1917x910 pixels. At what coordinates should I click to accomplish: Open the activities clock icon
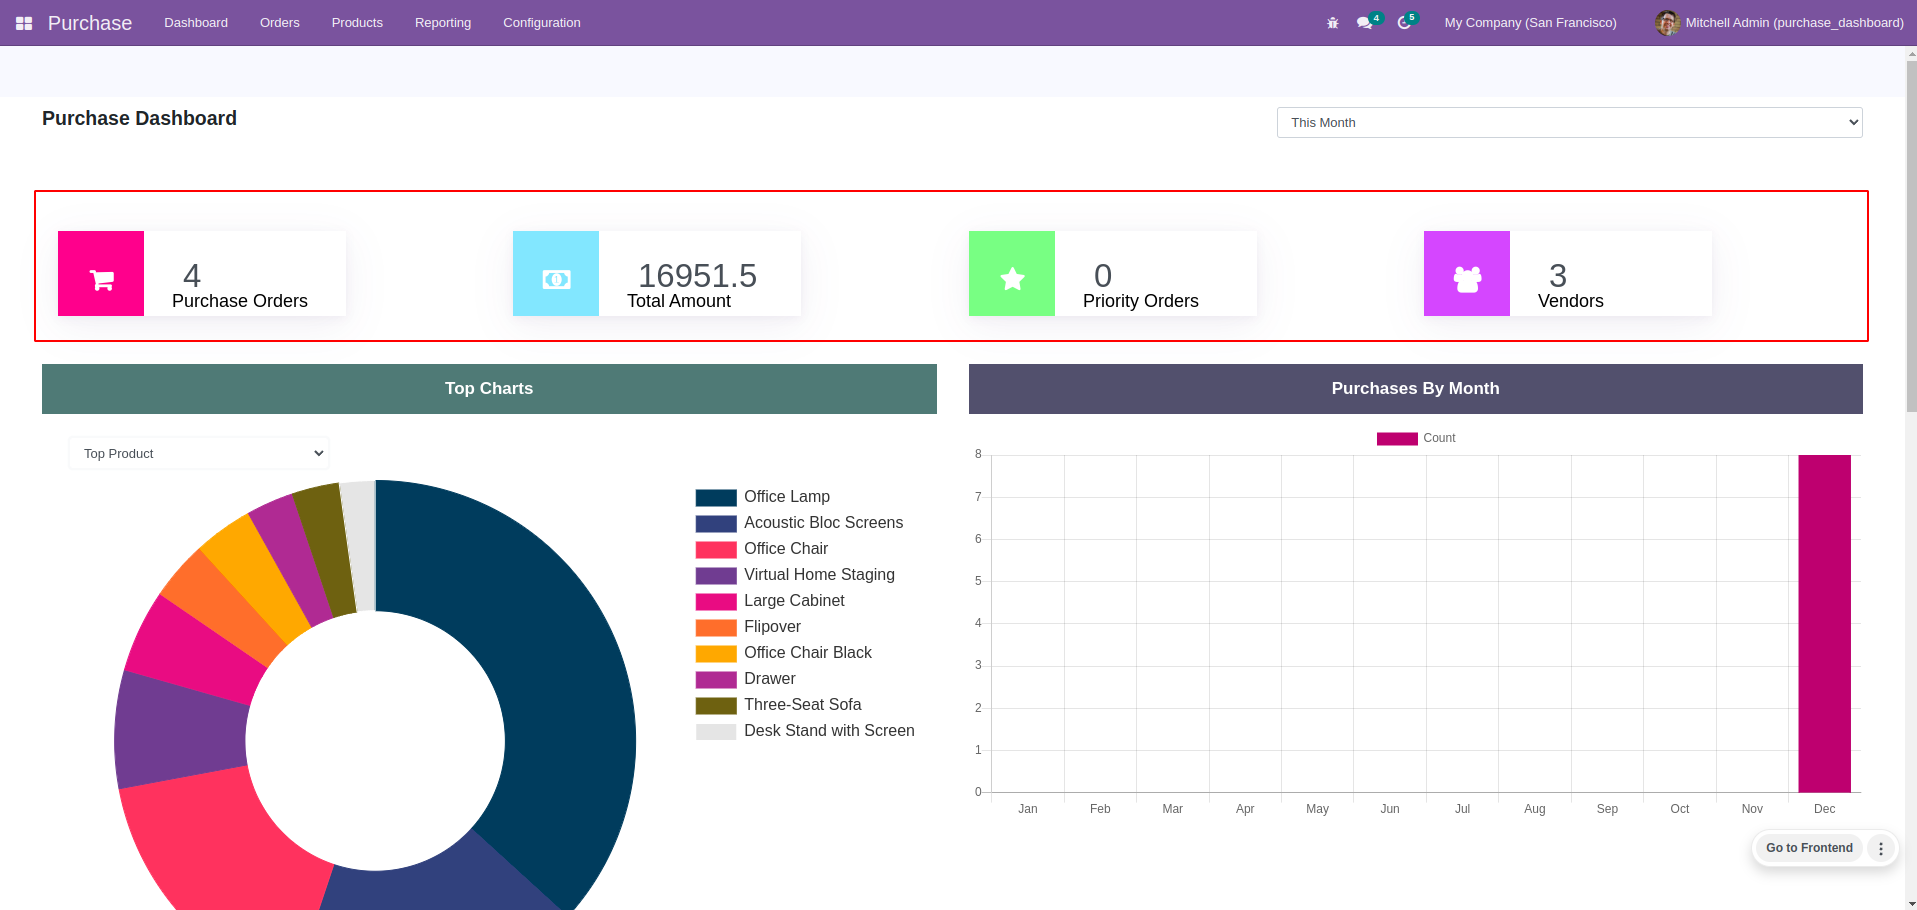click(x=1404, y=23)
